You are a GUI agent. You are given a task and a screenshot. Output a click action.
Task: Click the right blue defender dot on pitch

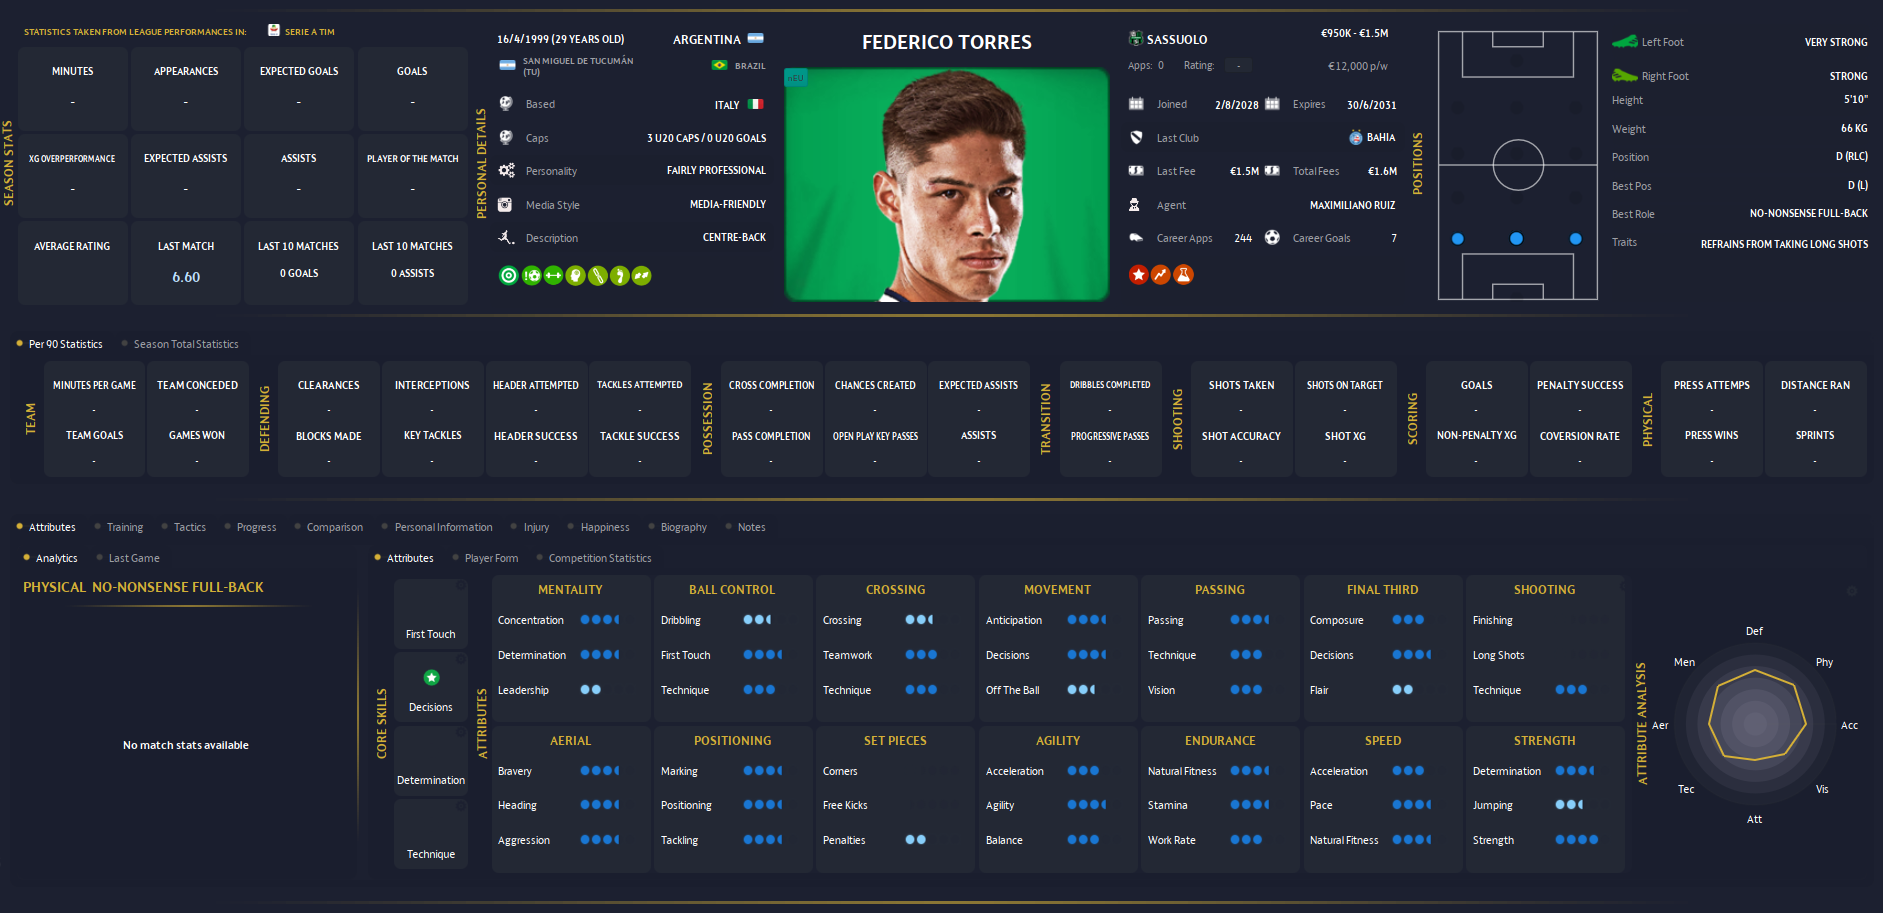1576,239
